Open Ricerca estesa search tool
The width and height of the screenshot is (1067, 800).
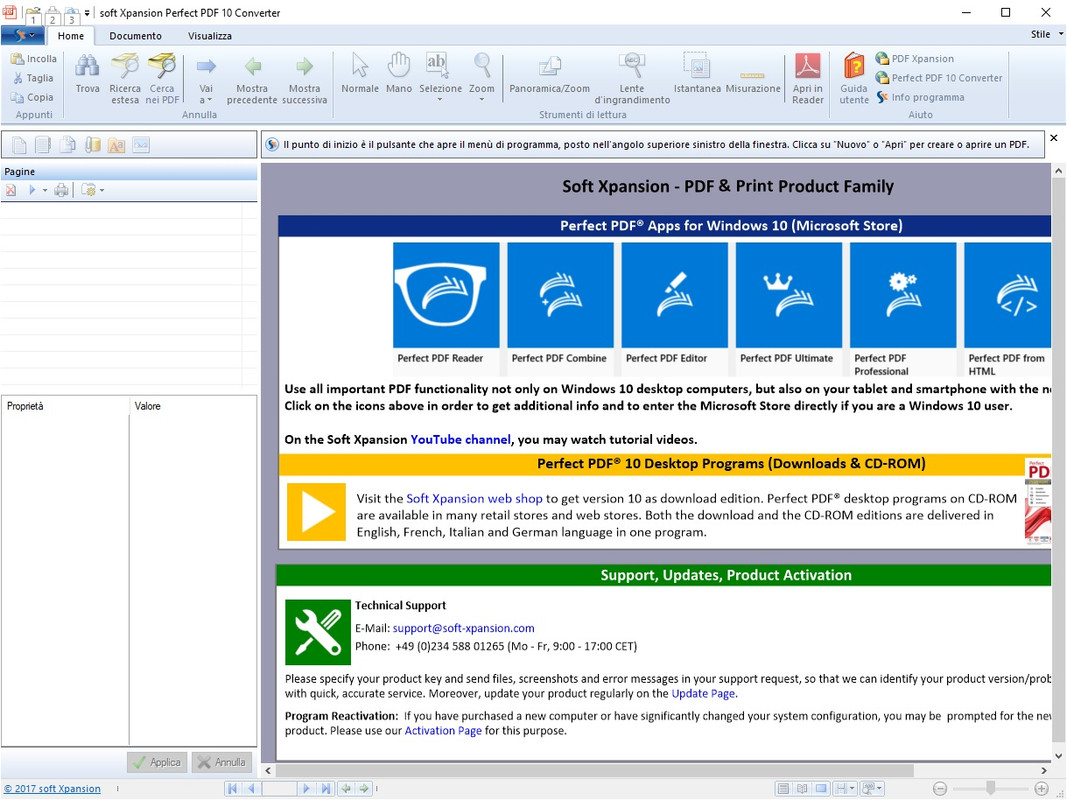tap(125, 78)
